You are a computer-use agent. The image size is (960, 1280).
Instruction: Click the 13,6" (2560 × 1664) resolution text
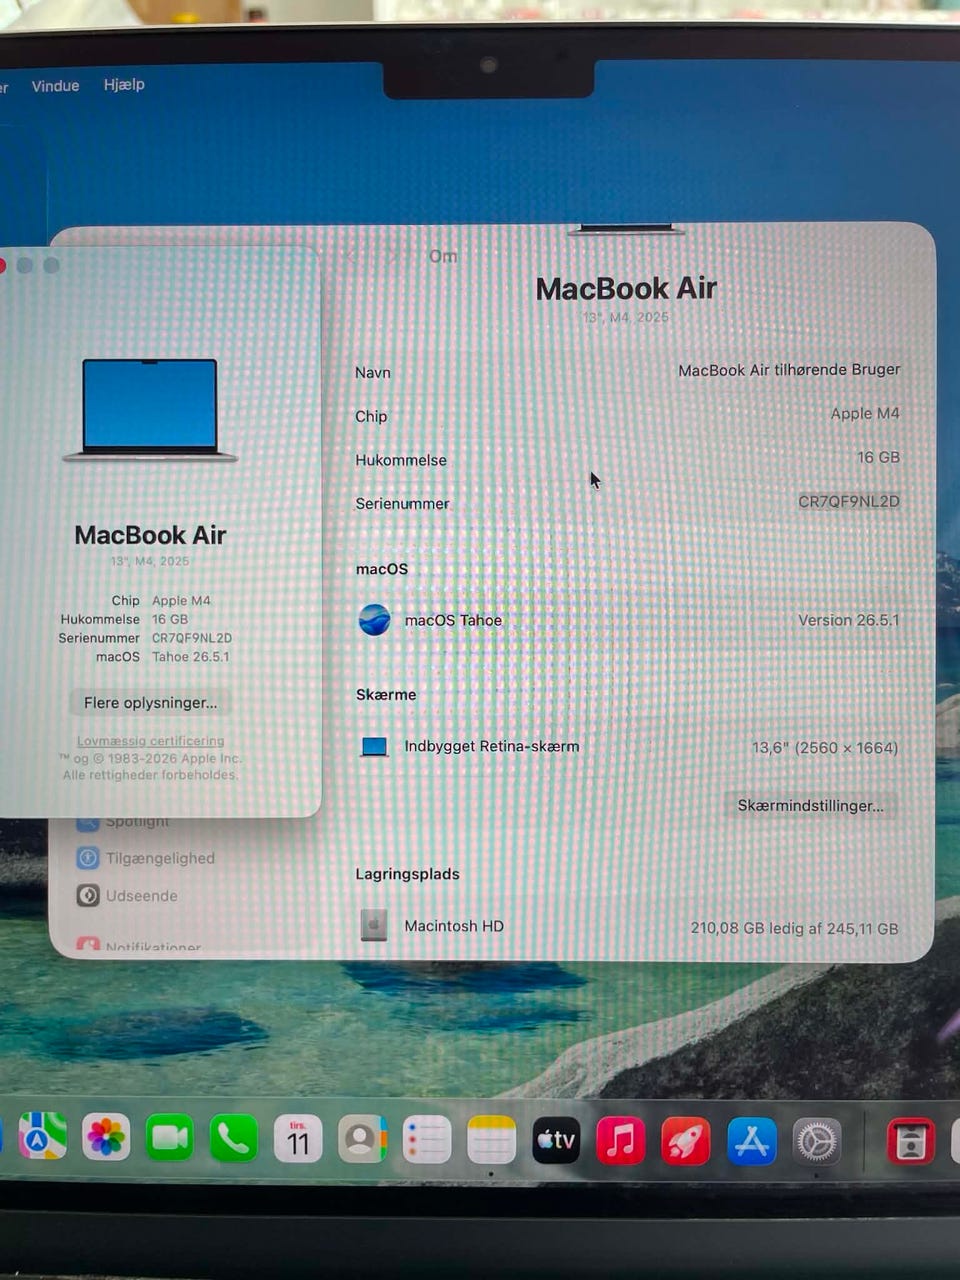tap(825, 748)
